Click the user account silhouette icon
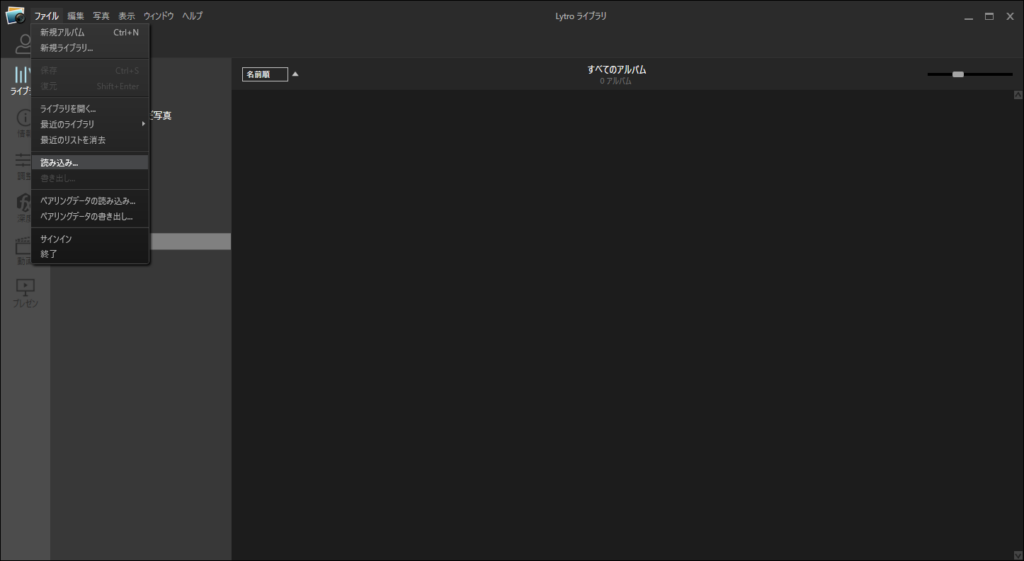The image size is (1024, 561). (x=24, y=44)
